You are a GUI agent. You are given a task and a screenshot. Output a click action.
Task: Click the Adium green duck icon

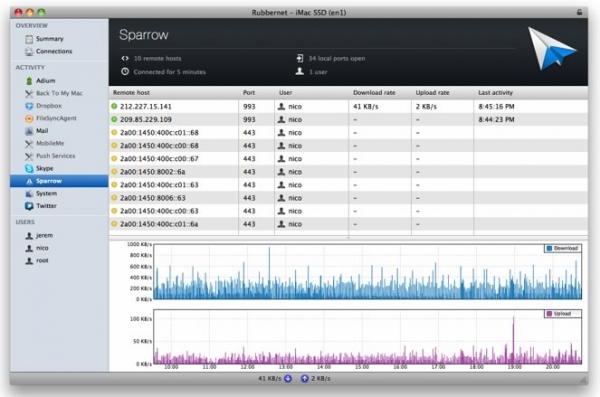[x=29, y=81]
